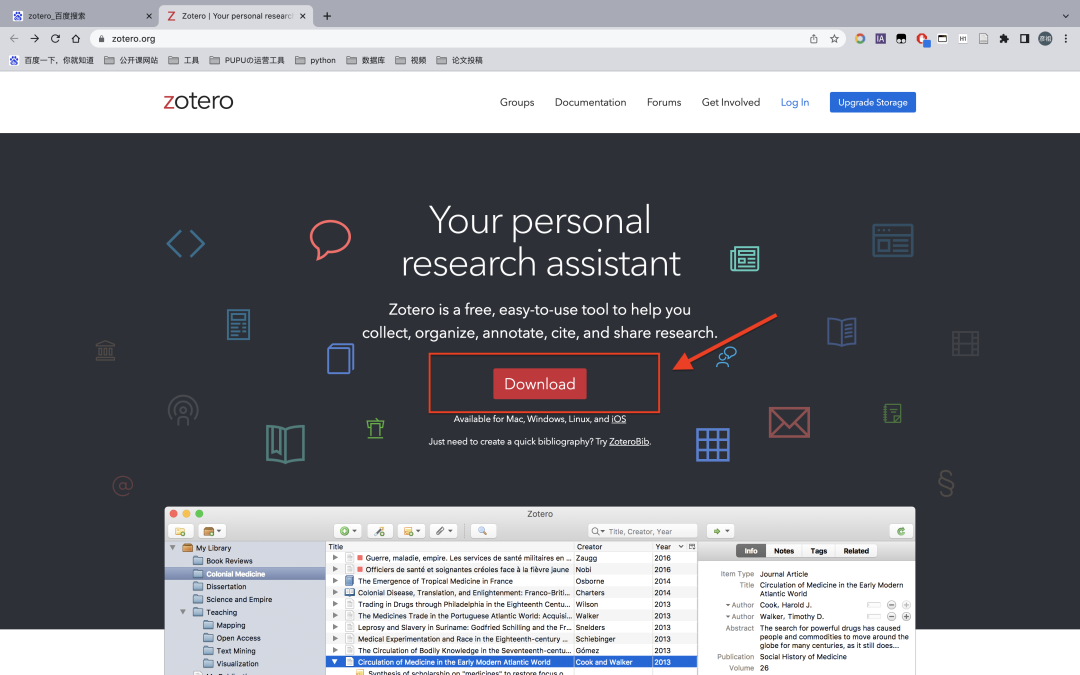Bookmark this page with the star icon

(834, 39)
